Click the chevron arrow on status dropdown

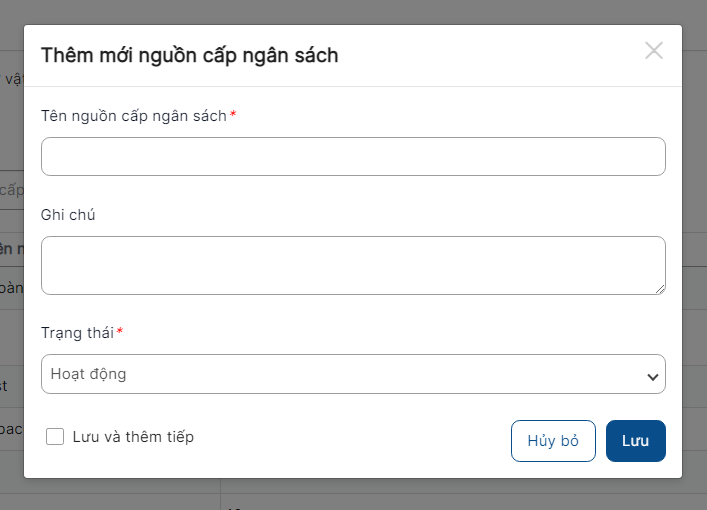click(x=653, y=377)
